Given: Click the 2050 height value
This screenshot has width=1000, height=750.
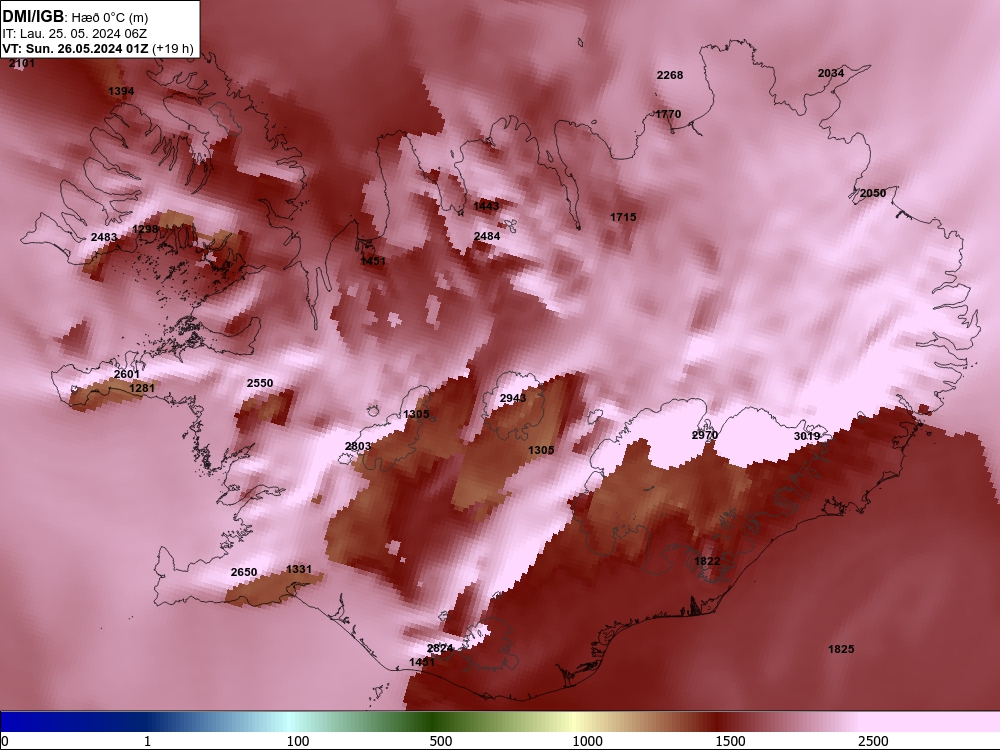Looking at the screenshot, I should tap(873, 193).
